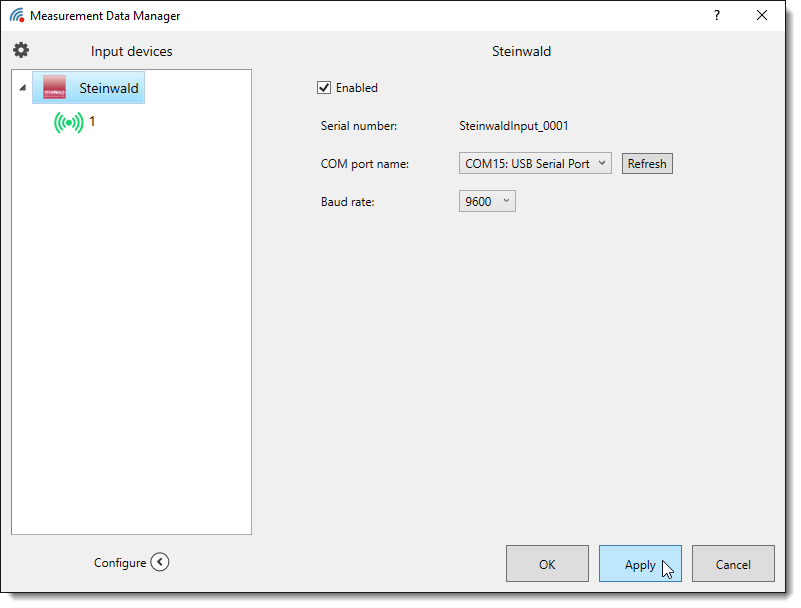
Task: Click the Apply button
Action: 640,564
